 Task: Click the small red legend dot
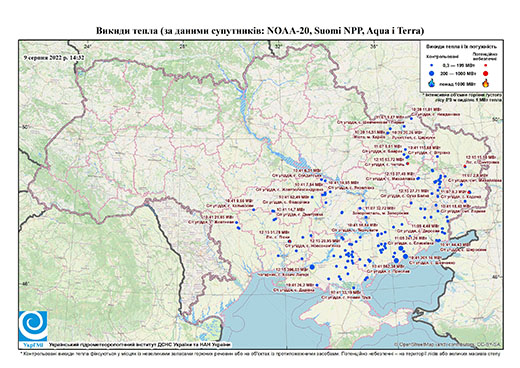point(486,66)
